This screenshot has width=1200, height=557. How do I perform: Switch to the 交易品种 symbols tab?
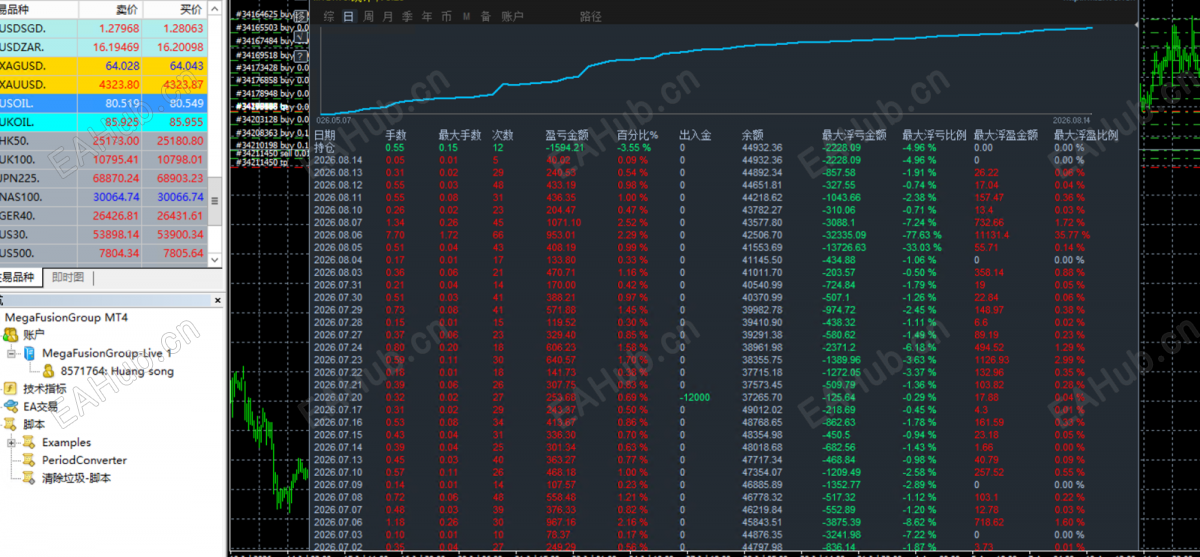coord(22,278)
